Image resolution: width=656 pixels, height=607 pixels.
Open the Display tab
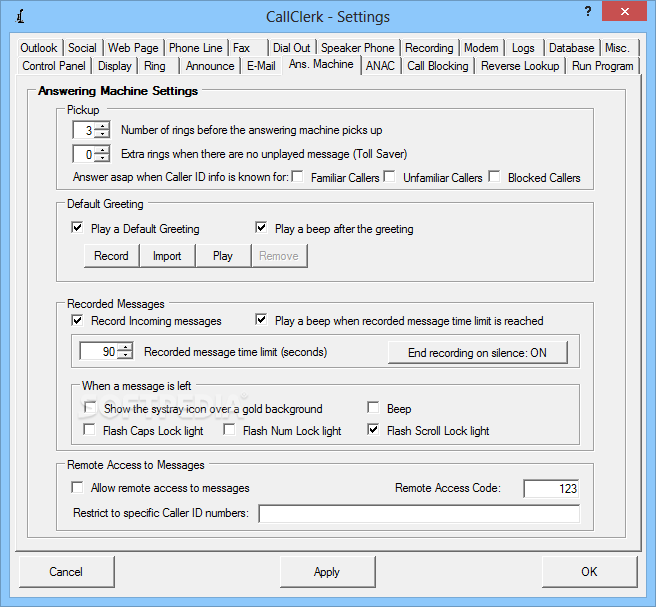(115, 66)
